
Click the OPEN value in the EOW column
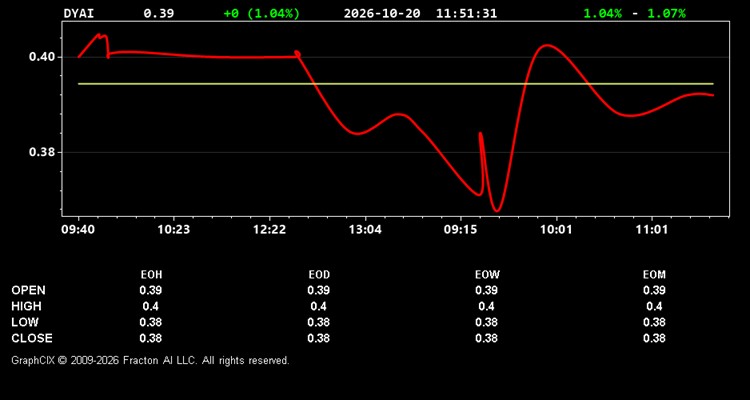pos(487,290)
